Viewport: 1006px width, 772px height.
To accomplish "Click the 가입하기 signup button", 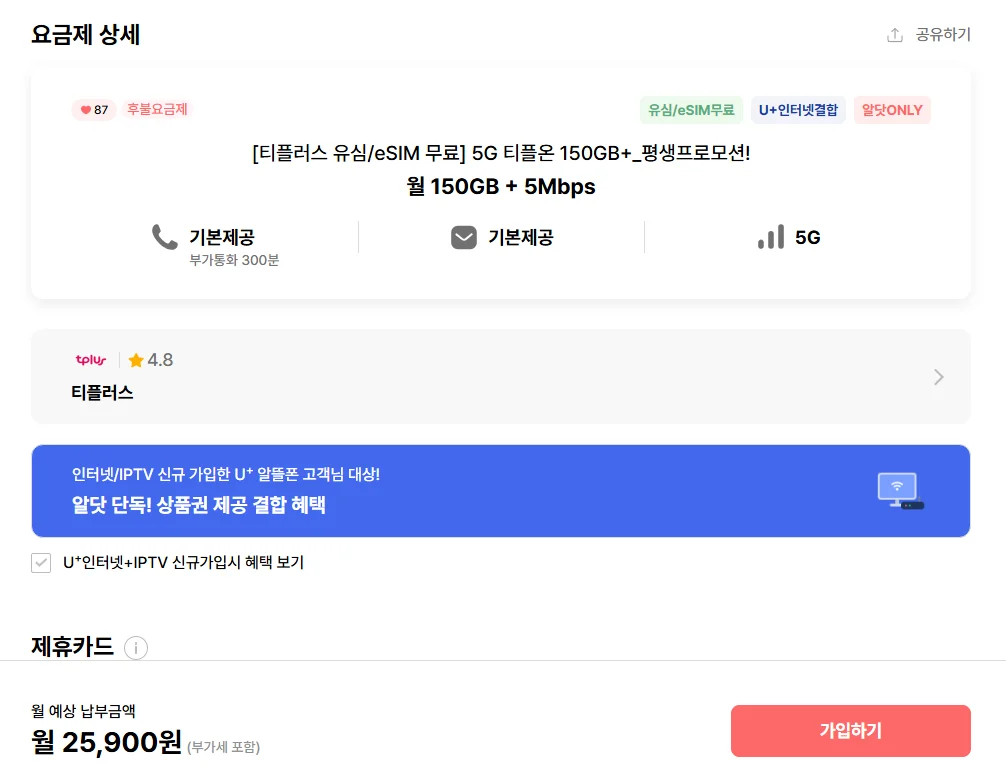I will (x=851, y=731).
